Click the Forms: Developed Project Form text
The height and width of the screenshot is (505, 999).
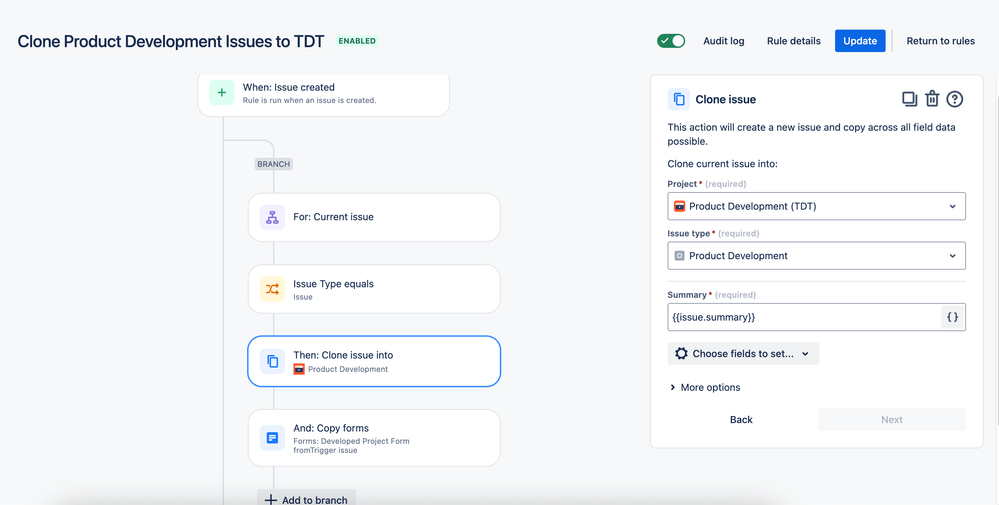click(351, 441)
